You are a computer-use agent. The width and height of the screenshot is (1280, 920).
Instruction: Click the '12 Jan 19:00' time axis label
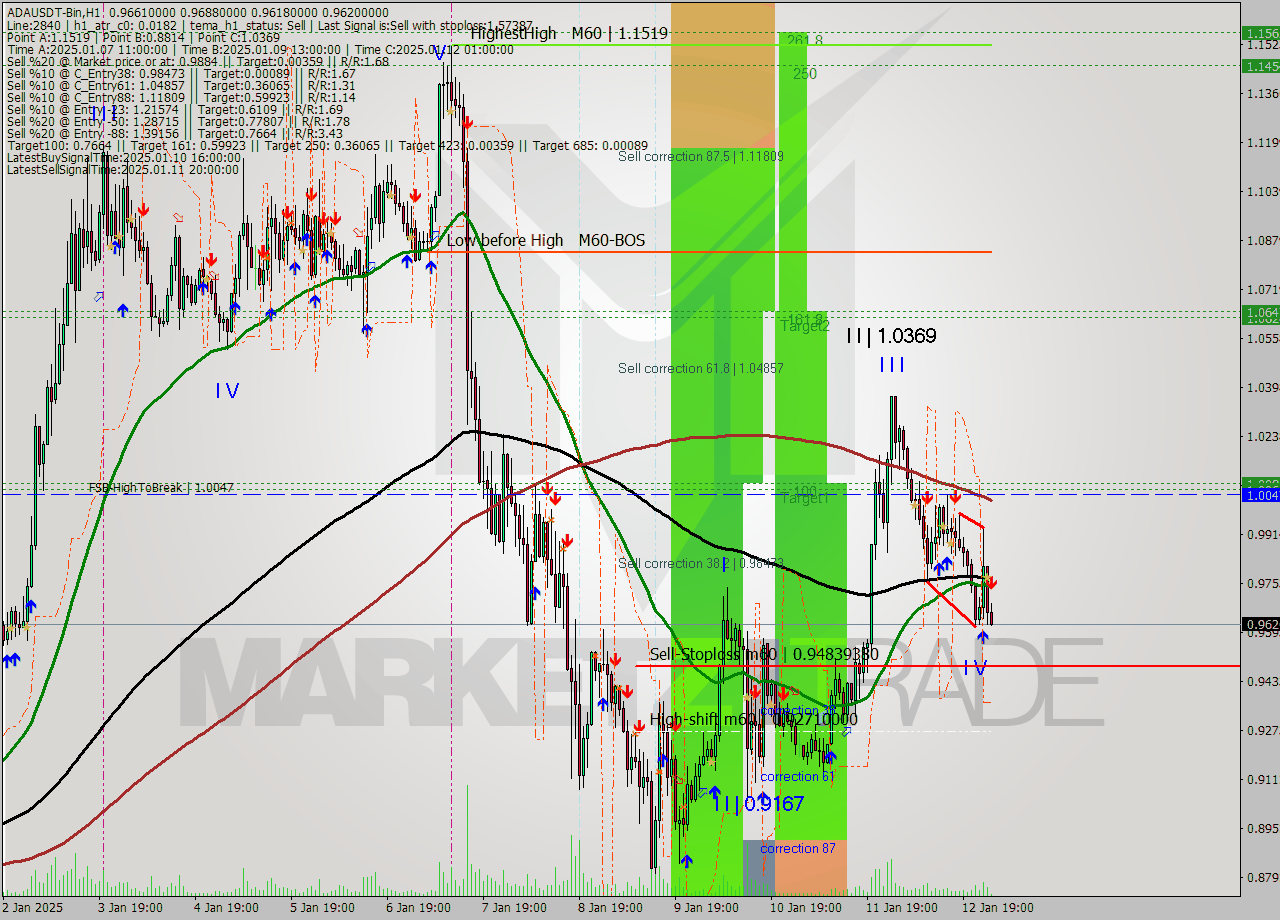click(996, 908)
